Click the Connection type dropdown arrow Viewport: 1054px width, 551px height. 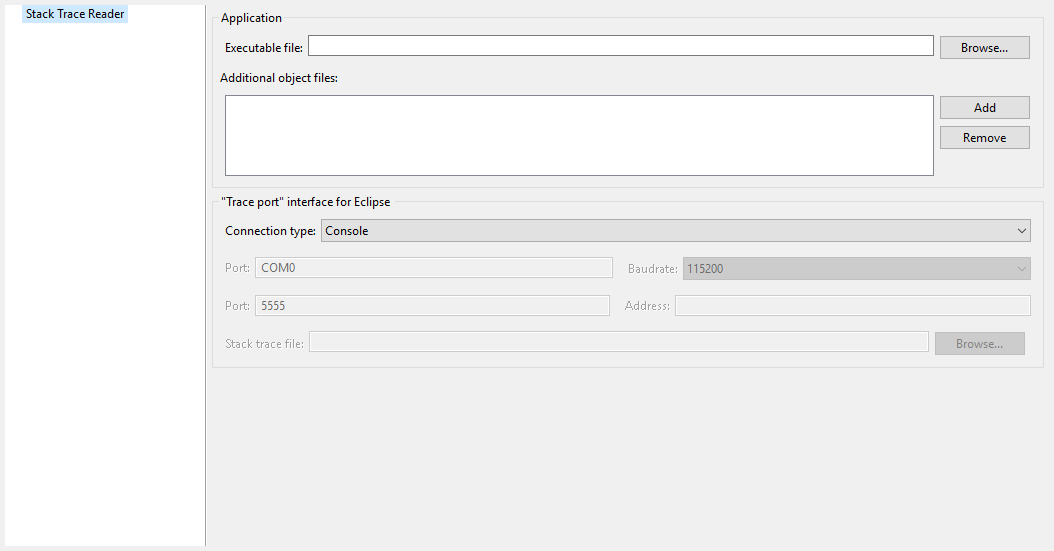(1021, 231)
